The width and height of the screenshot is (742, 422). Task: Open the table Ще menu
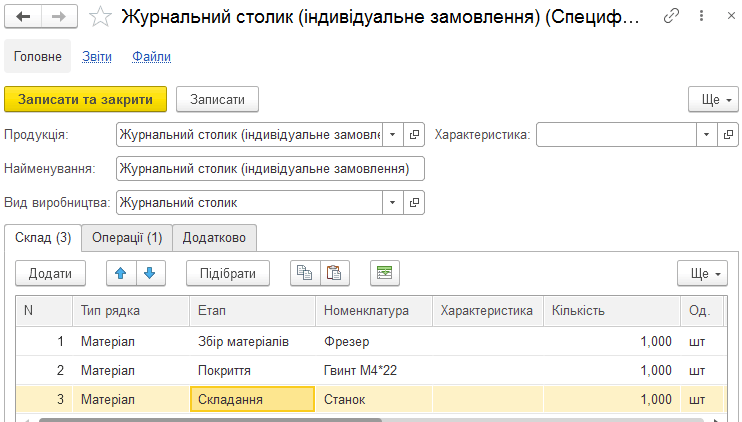(x=702, y=273)
